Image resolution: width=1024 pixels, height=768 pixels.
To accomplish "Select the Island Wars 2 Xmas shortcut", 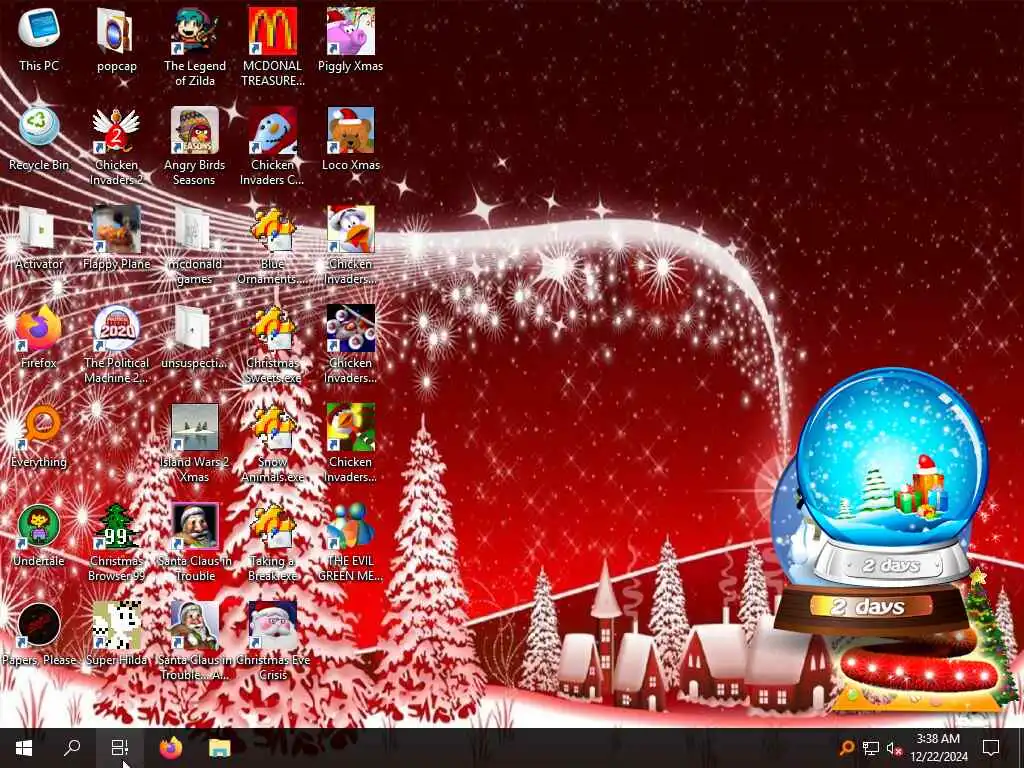I will 195,443.
